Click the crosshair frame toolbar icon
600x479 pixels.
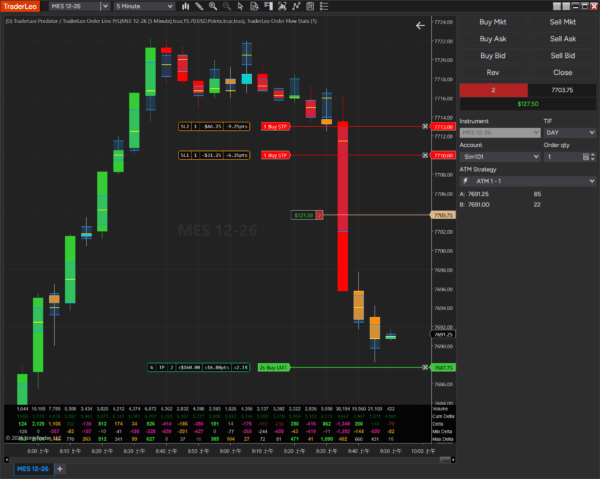click(x=282, y=6)
